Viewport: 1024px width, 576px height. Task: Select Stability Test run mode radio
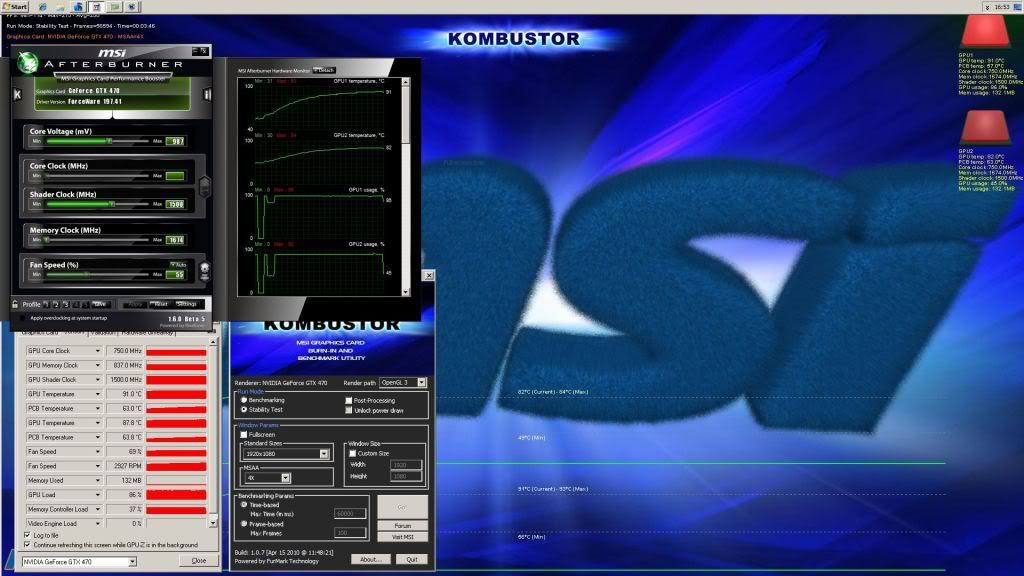pos(244,409)
